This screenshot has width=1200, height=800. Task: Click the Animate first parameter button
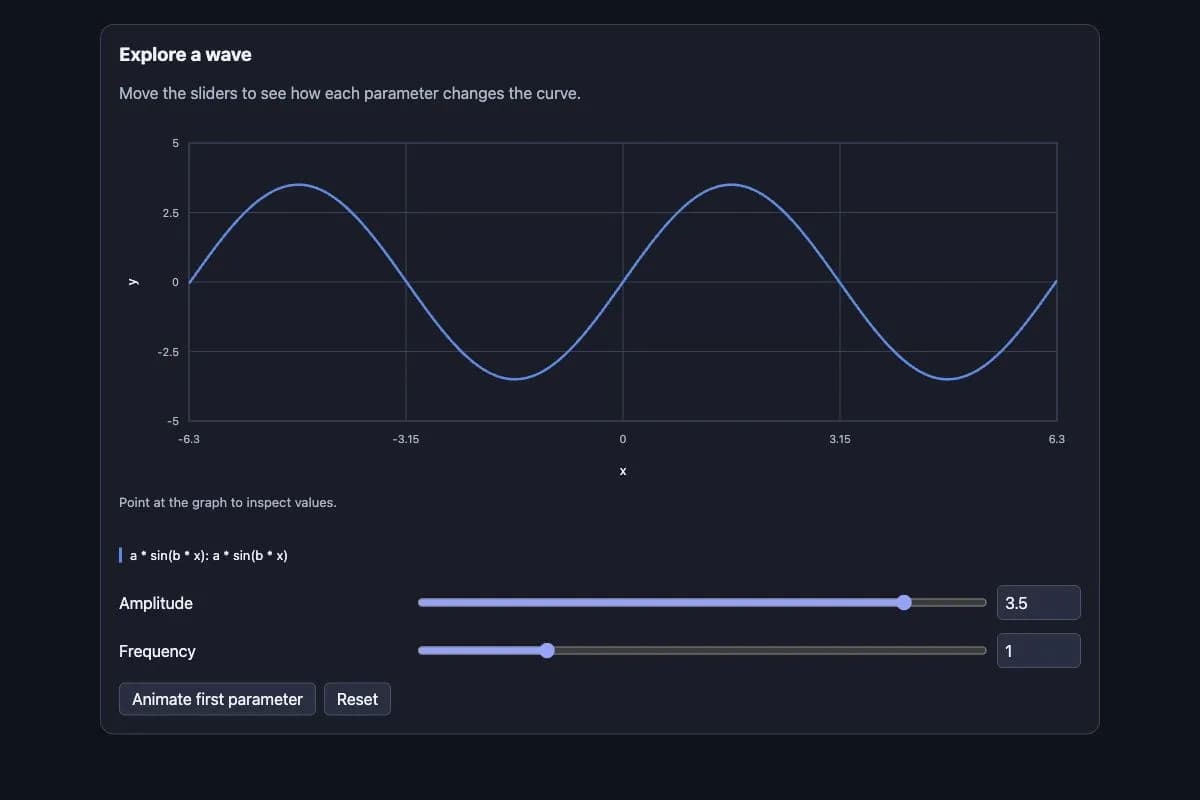217,699
